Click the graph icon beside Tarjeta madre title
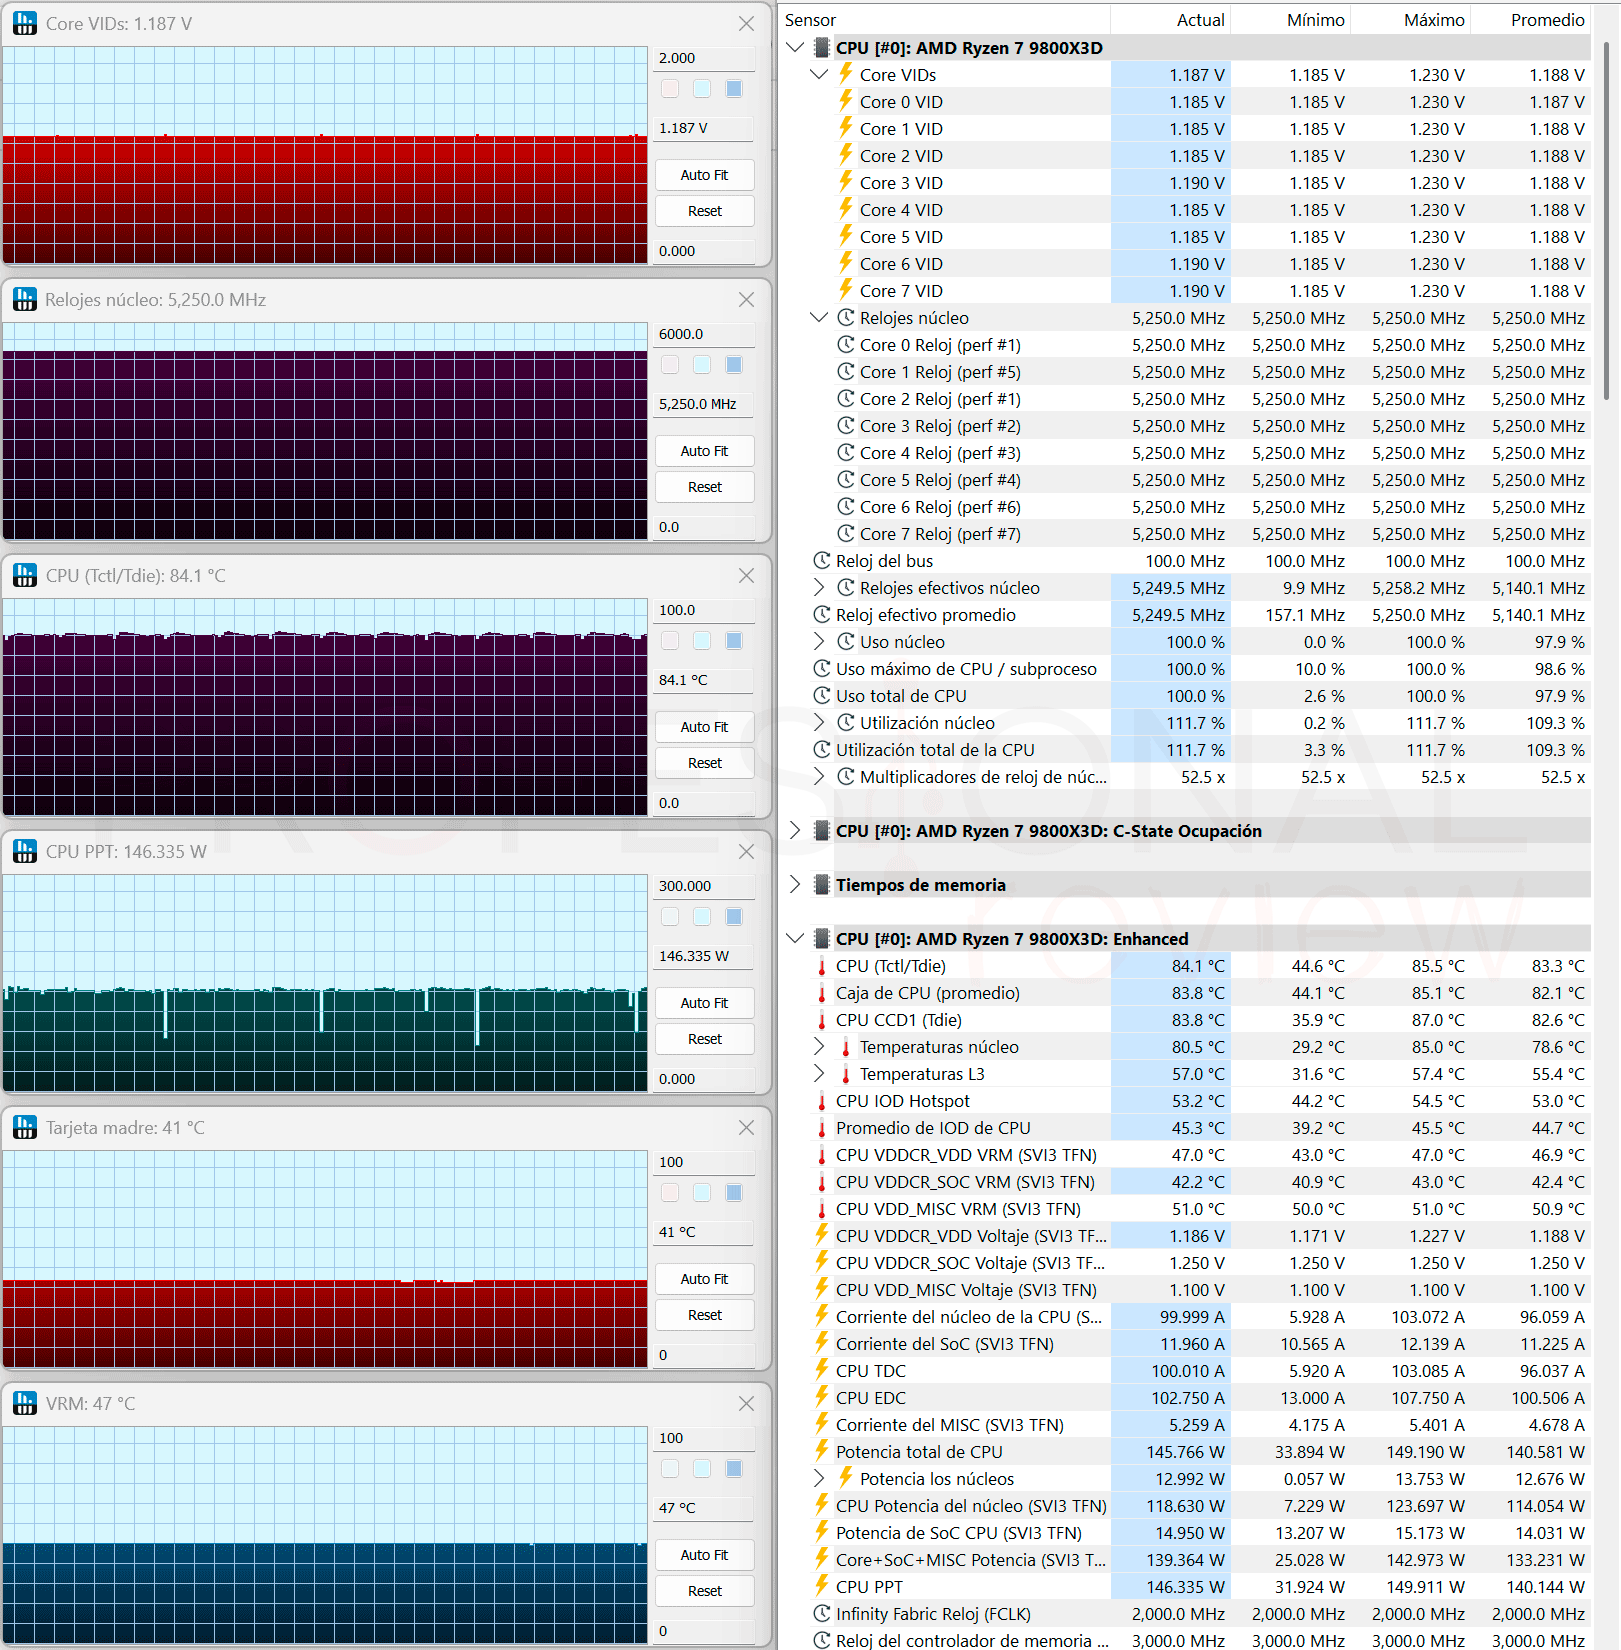Image resolution: width=1621 pixels, height=1650 pixels. tap(25, 1127)
